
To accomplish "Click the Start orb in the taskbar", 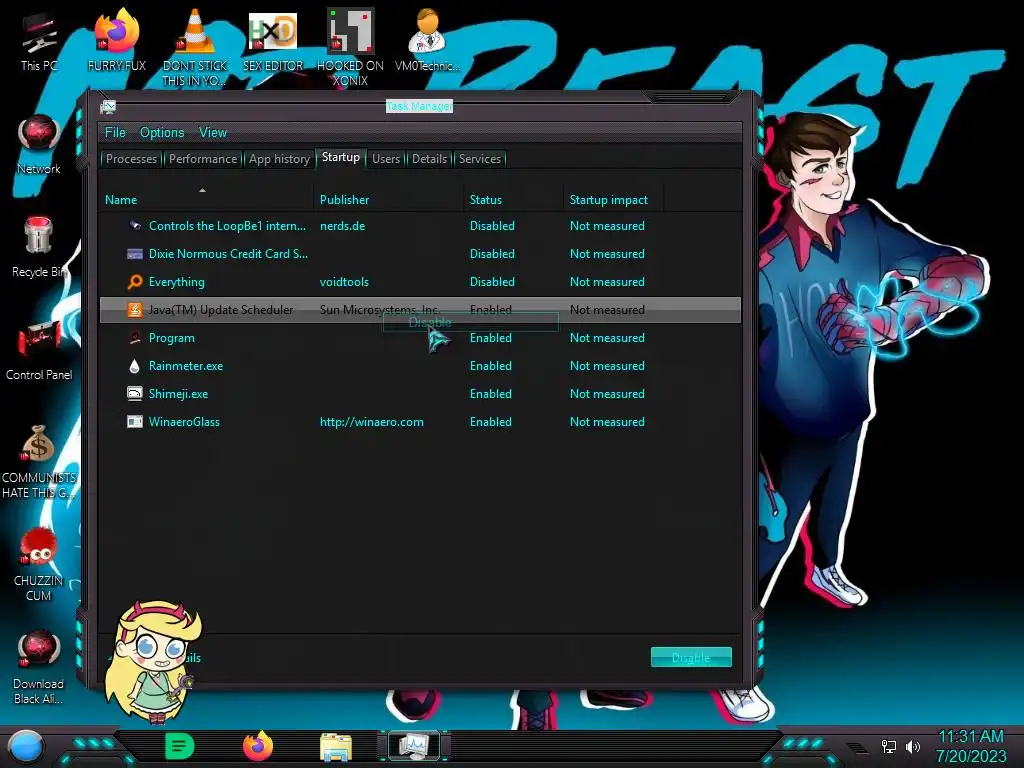I will (26, 747).
